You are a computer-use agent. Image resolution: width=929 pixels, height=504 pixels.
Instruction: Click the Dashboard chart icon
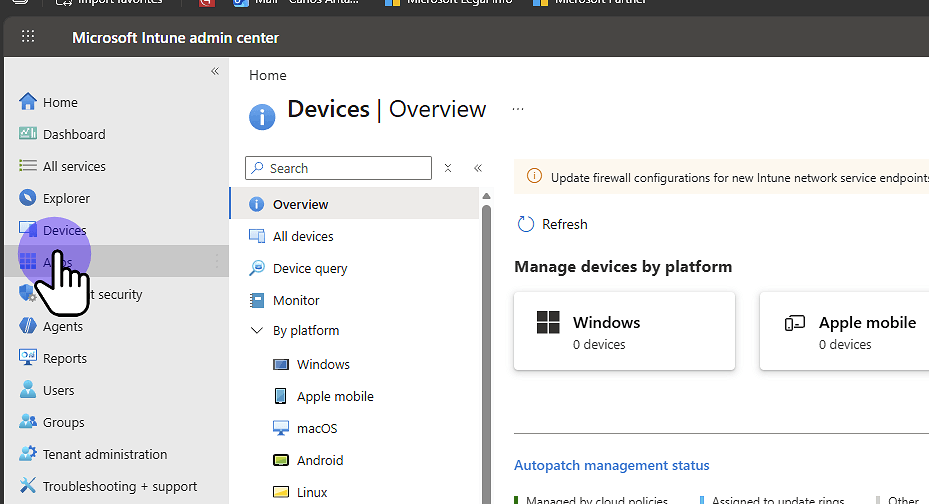[x=28, y=133]
